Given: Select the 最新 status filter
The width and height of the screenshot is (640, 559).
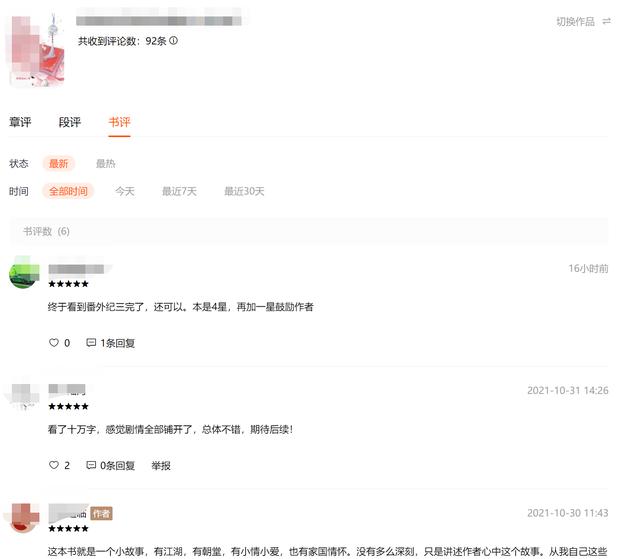Looking at the screenshot, I should tap(58, 164).
